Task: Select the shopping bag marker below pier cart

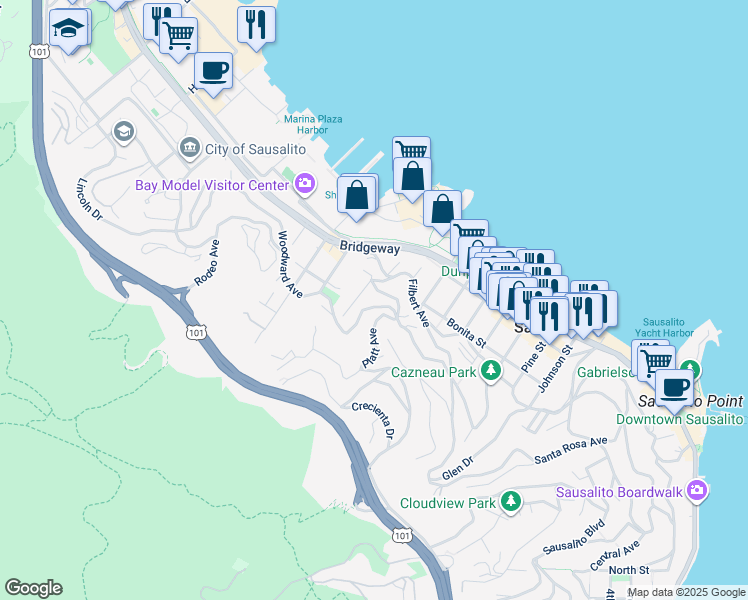Action: tap(413, 179)
